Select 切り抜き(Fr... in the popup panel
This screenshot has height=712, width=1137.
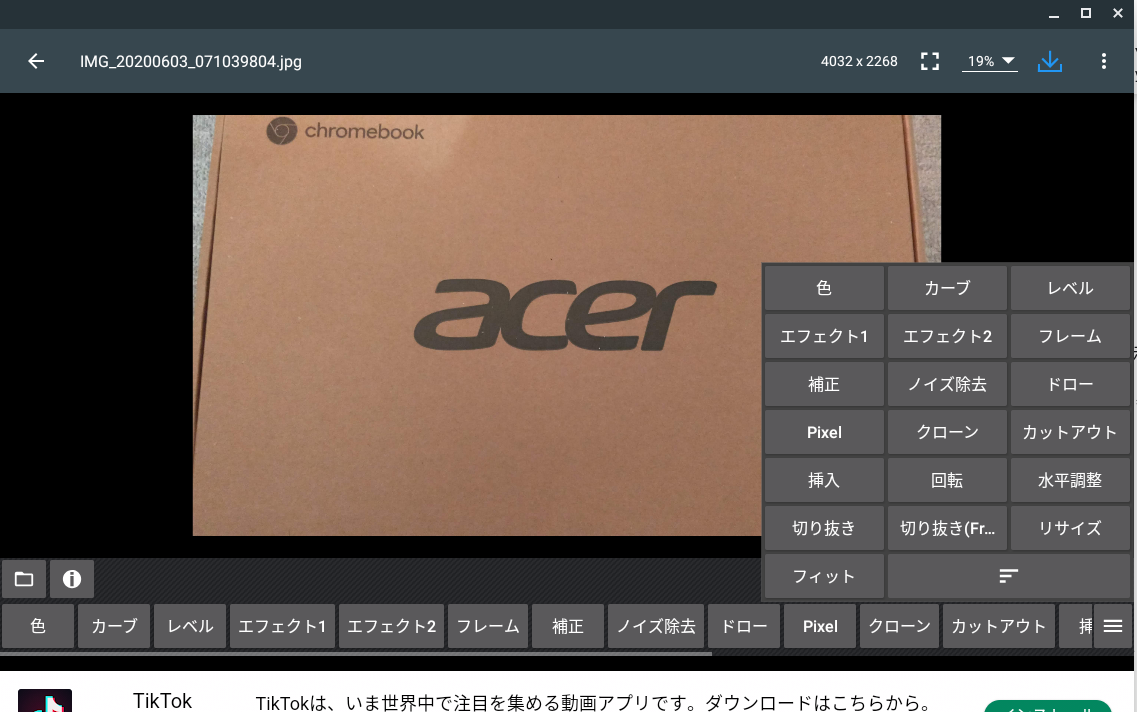[947, 528]
